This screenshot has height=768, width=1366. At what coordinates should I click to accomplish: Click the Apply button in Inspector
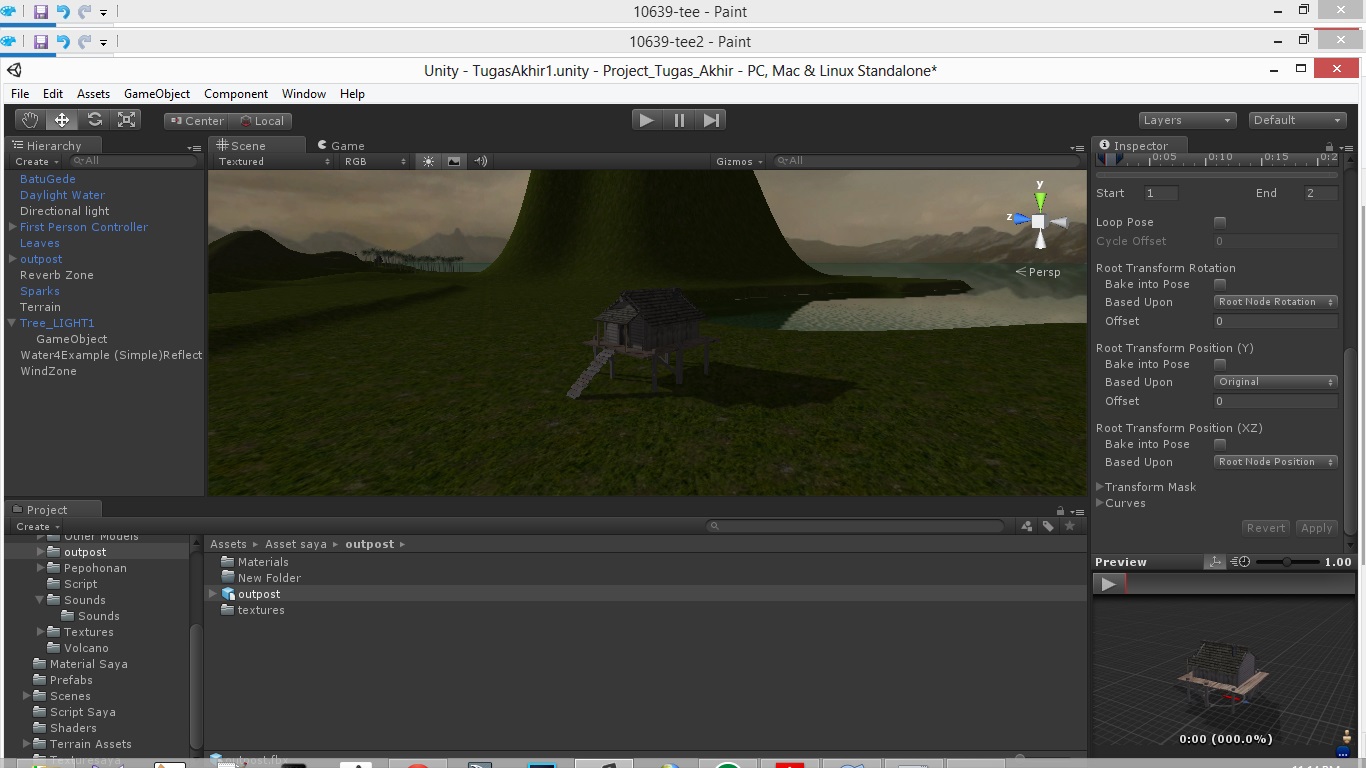coord(1316,528)
